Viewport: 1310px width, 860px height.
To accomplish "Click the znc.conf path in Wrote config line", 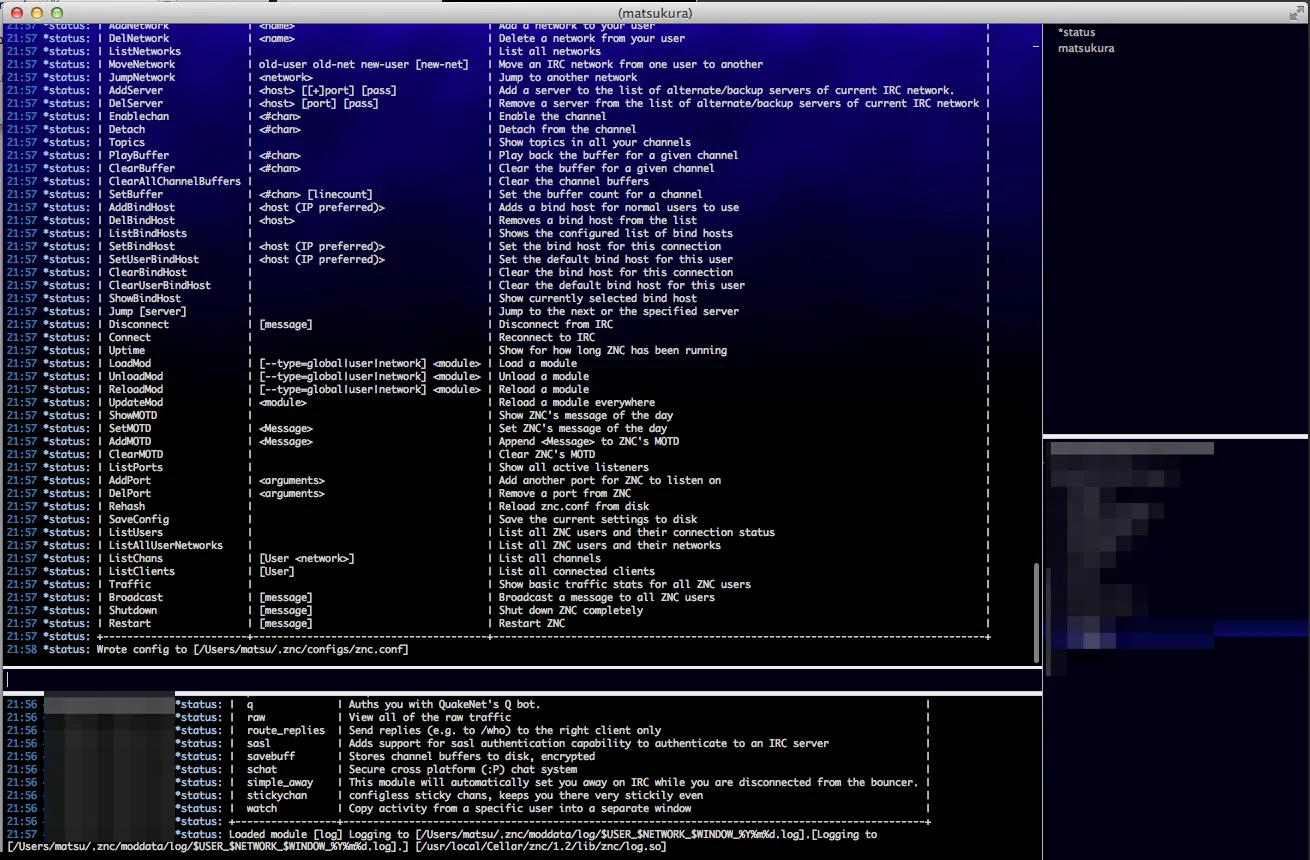I will tap(300, 650).
